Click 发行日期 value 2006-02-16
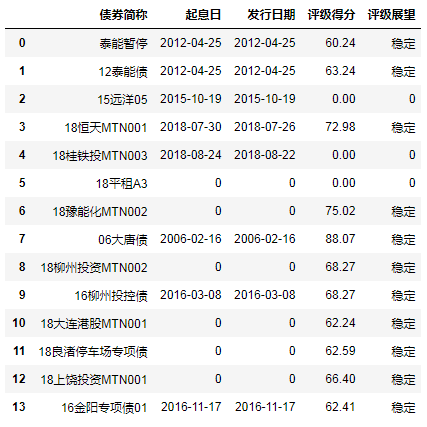 [265, 239]
